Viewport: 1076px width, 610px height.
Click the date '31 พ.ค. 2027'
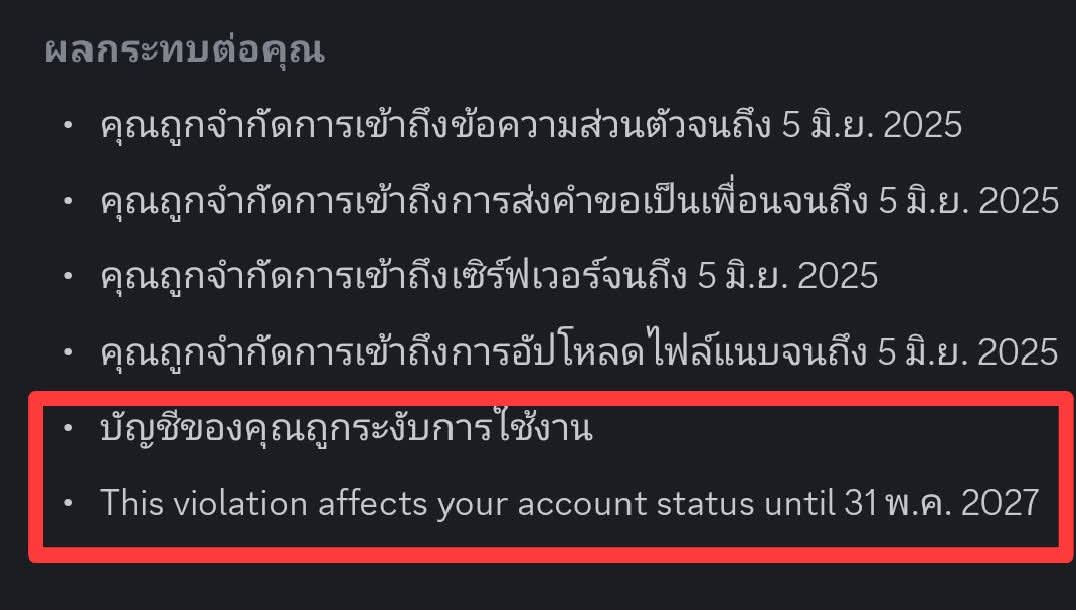click(942, 503)
